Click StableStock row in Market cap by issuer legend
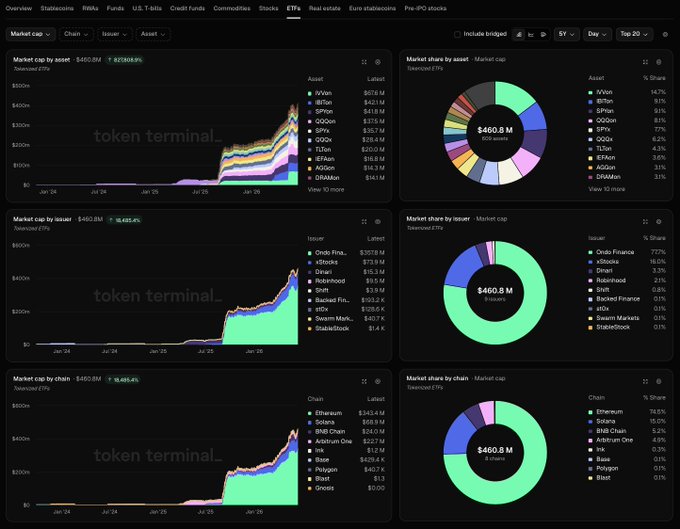This screenshot has width=680, height=529. pyautogui.click(x=346, y=328)
